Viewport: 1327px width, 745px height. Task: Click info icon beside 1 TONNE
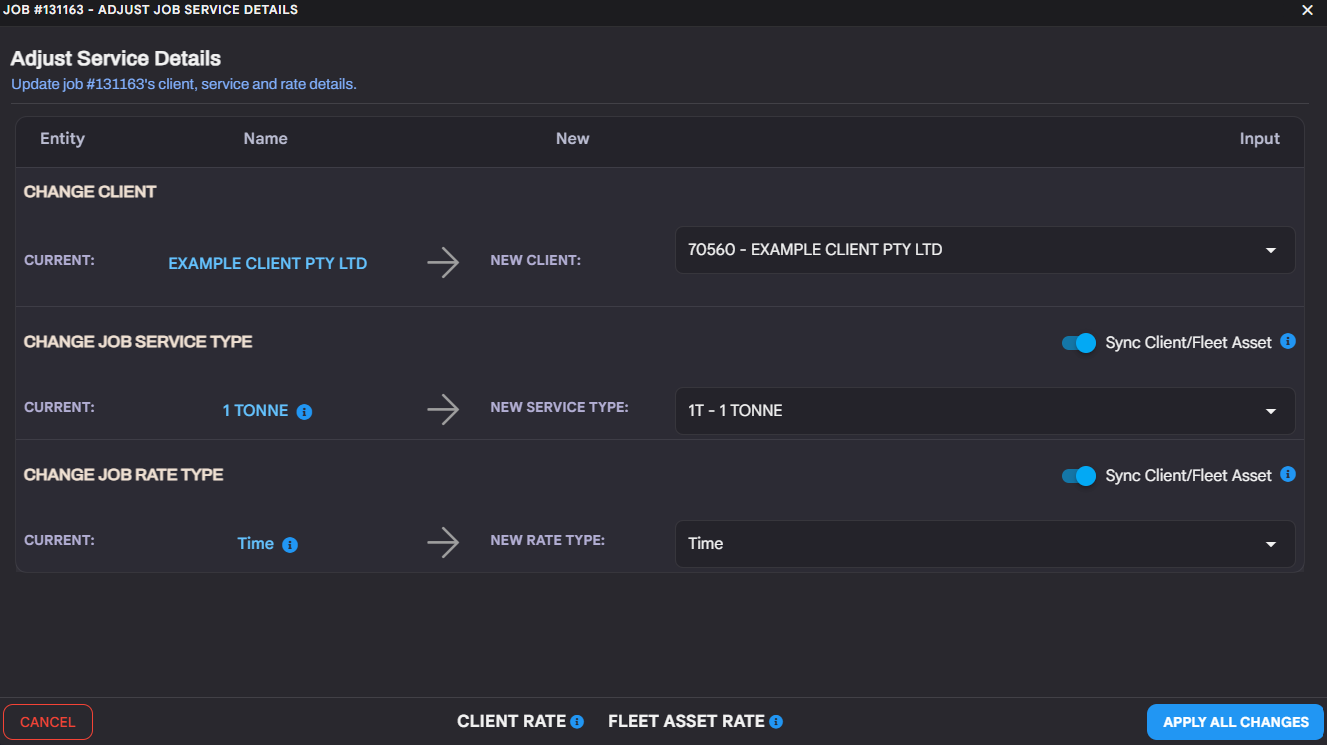305,412
